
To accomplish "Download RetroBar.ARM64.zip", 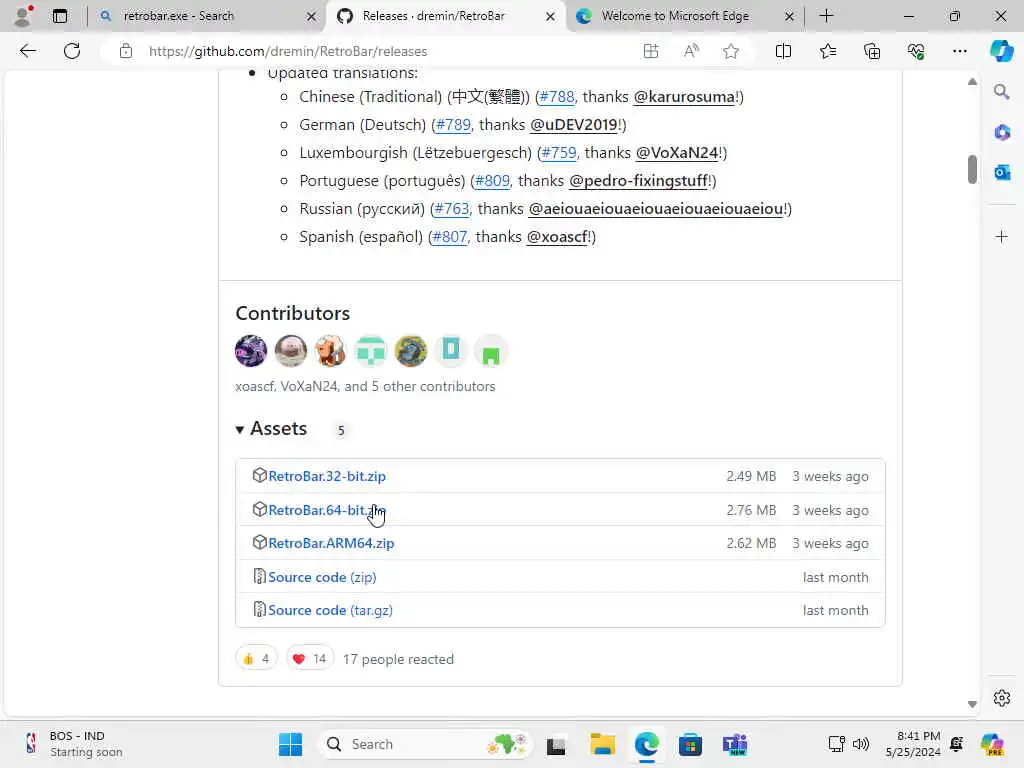I will 331,543.
